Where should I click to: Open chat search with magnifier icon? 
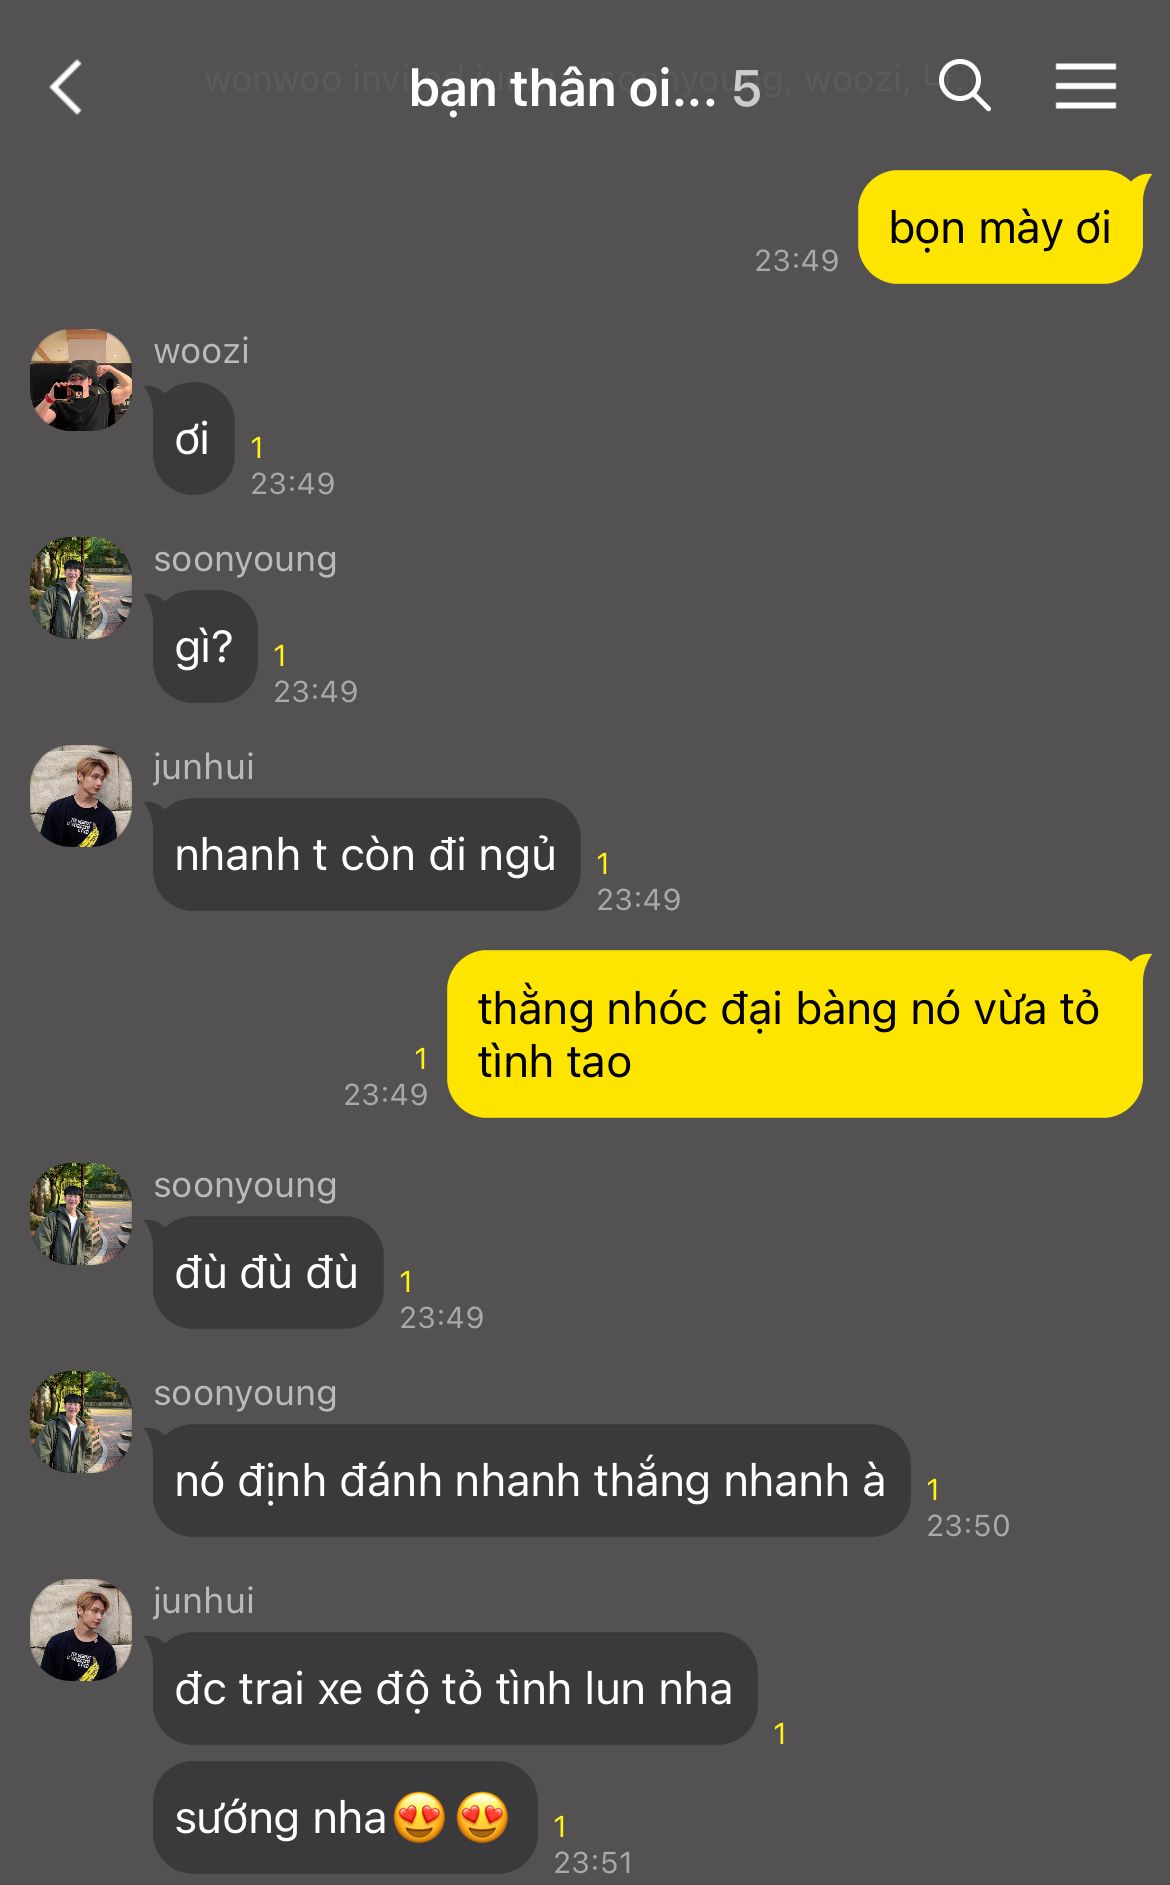pyautogui.click(x=964, y=85)
